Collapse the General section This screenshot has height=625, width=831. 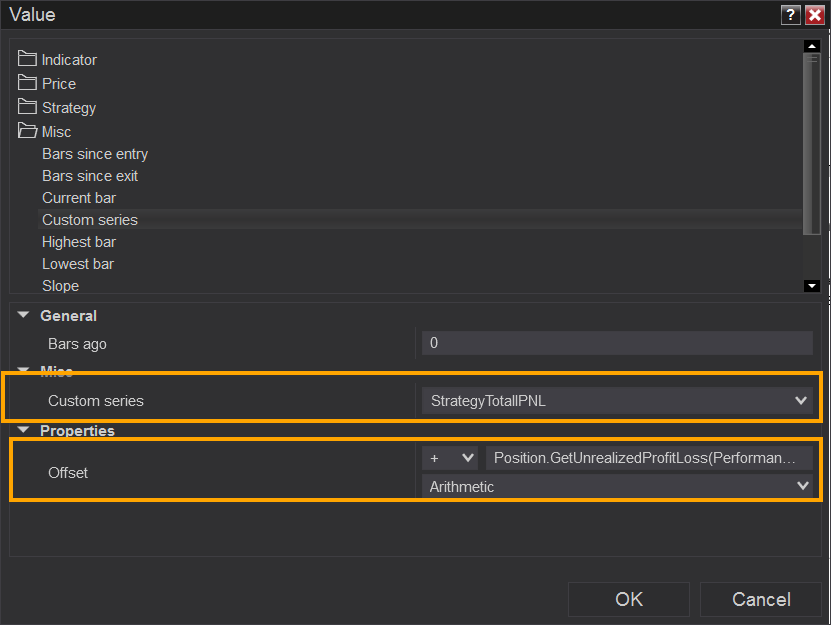(23, 316)
